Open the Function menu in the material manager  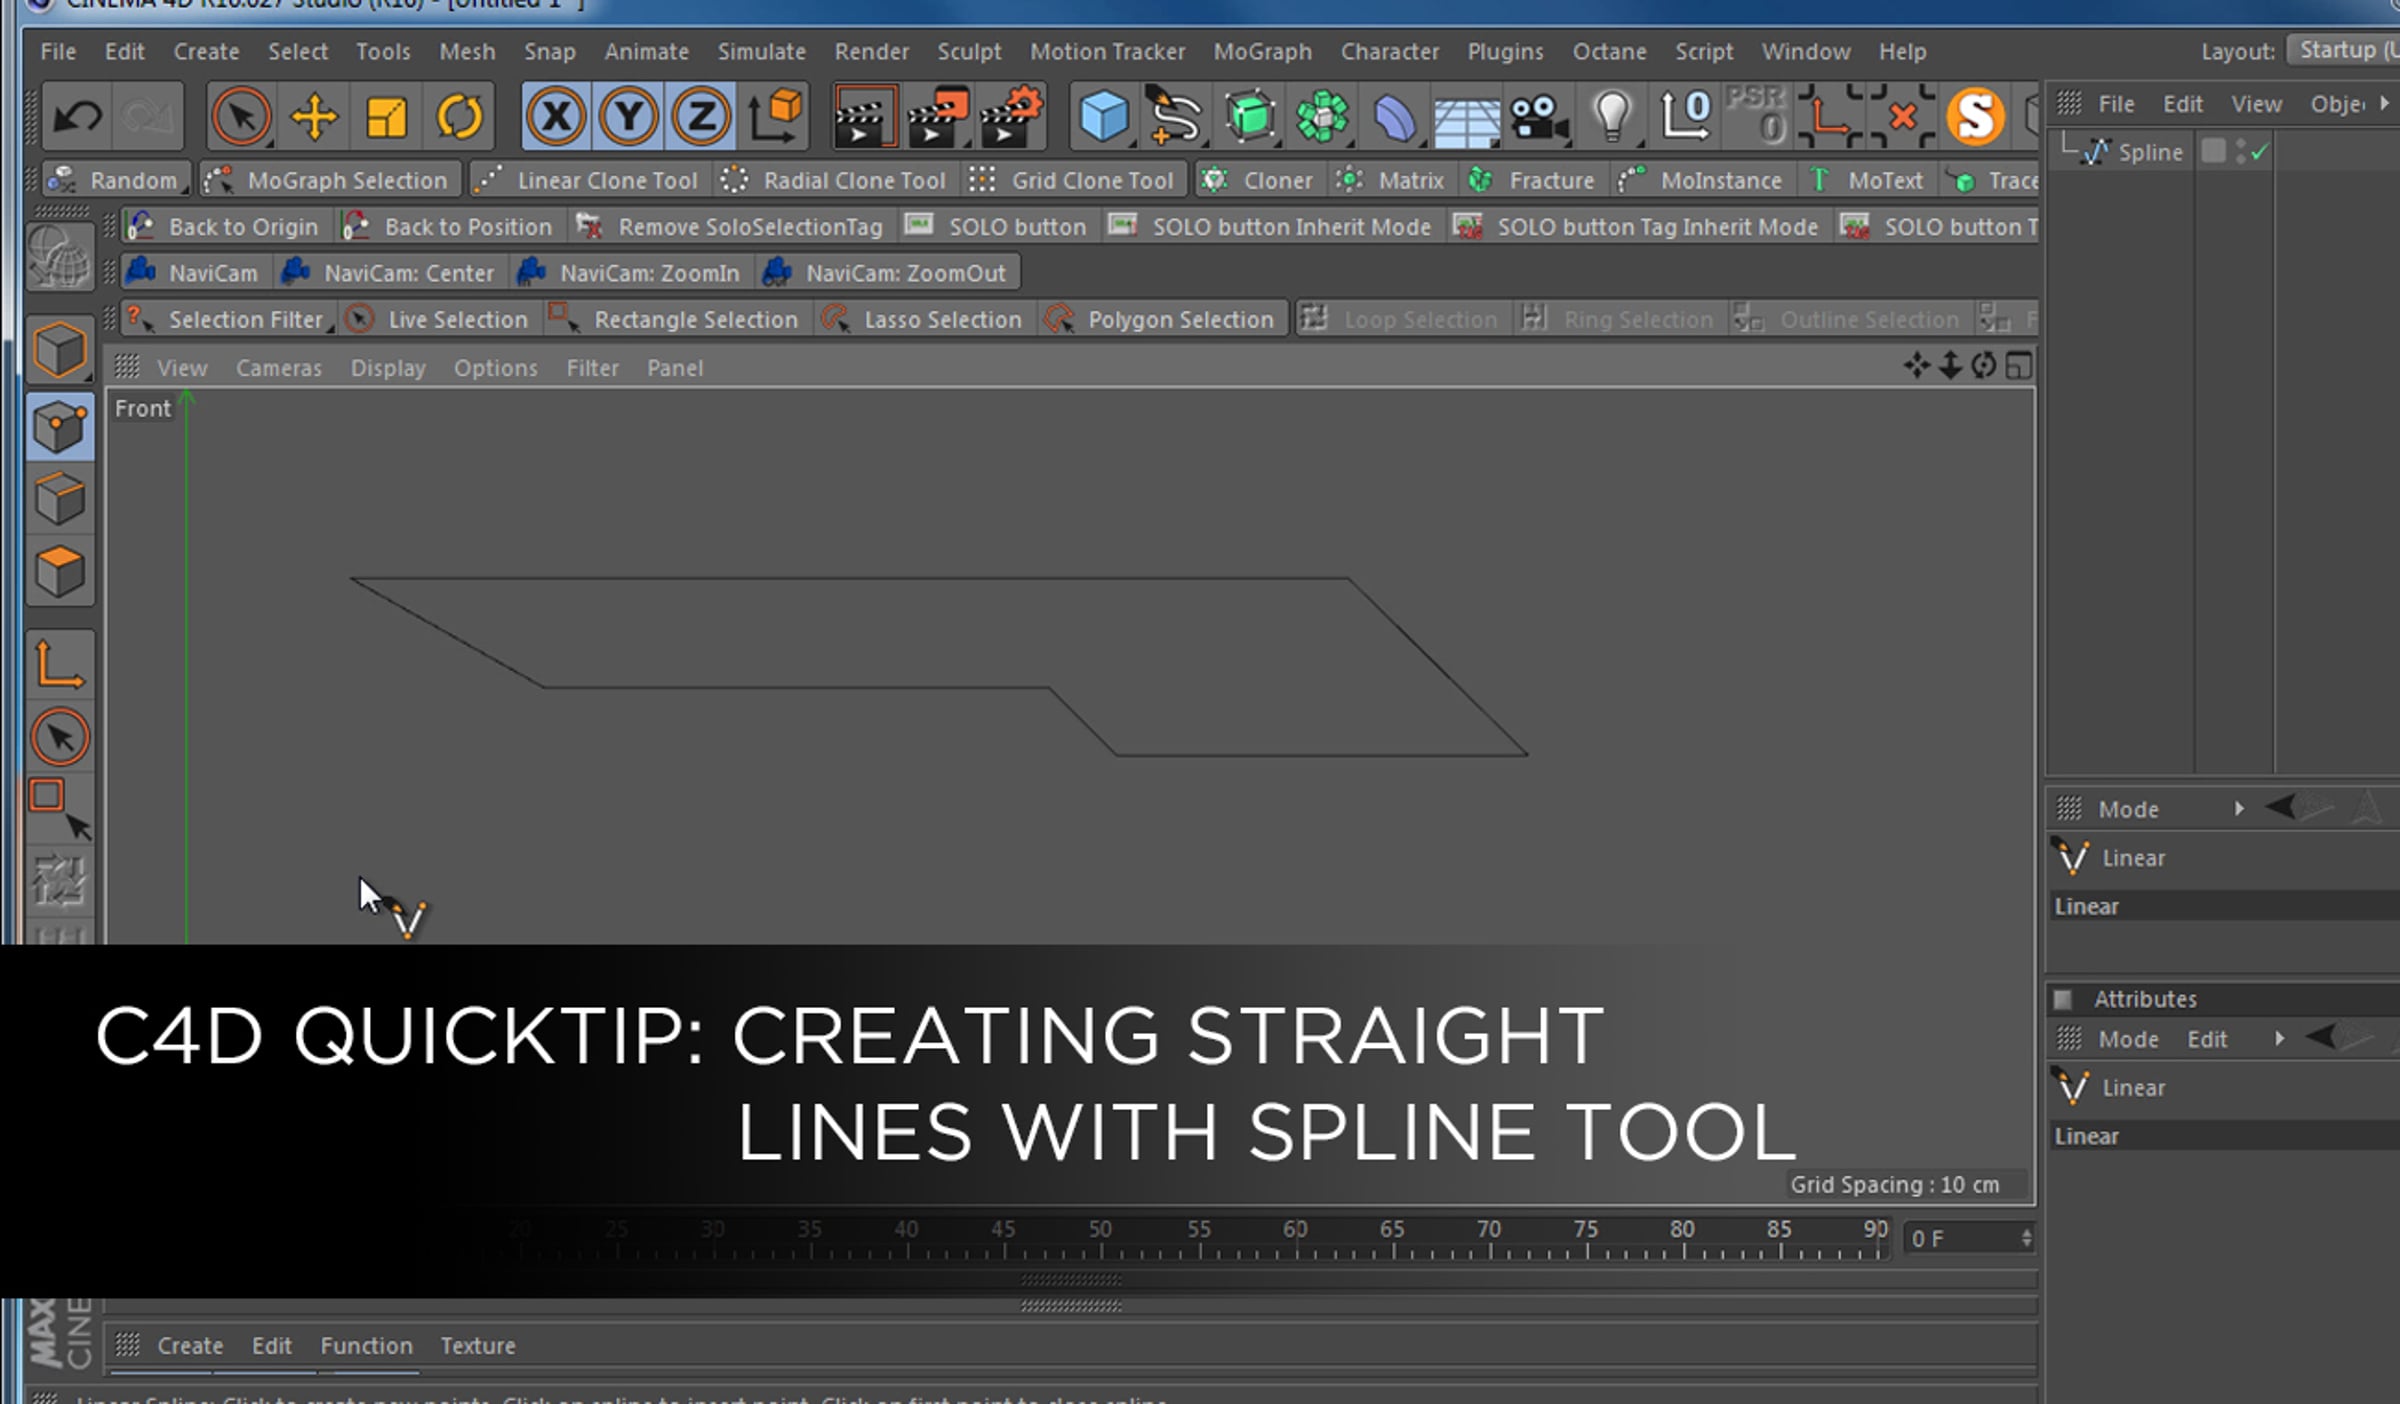click(x=366, y=1346)
